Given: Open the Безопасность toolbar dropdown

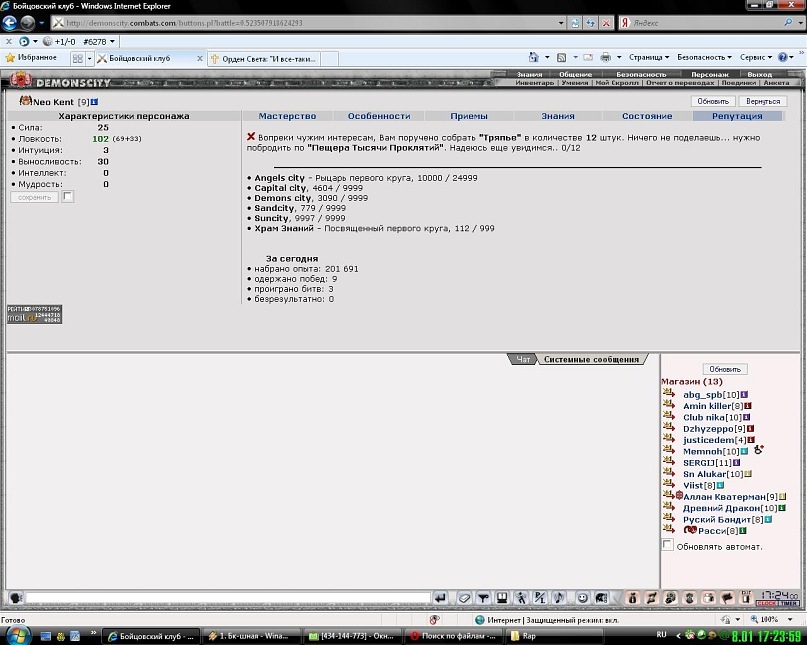Looking at the screenshot, I should tap(704, 57).
